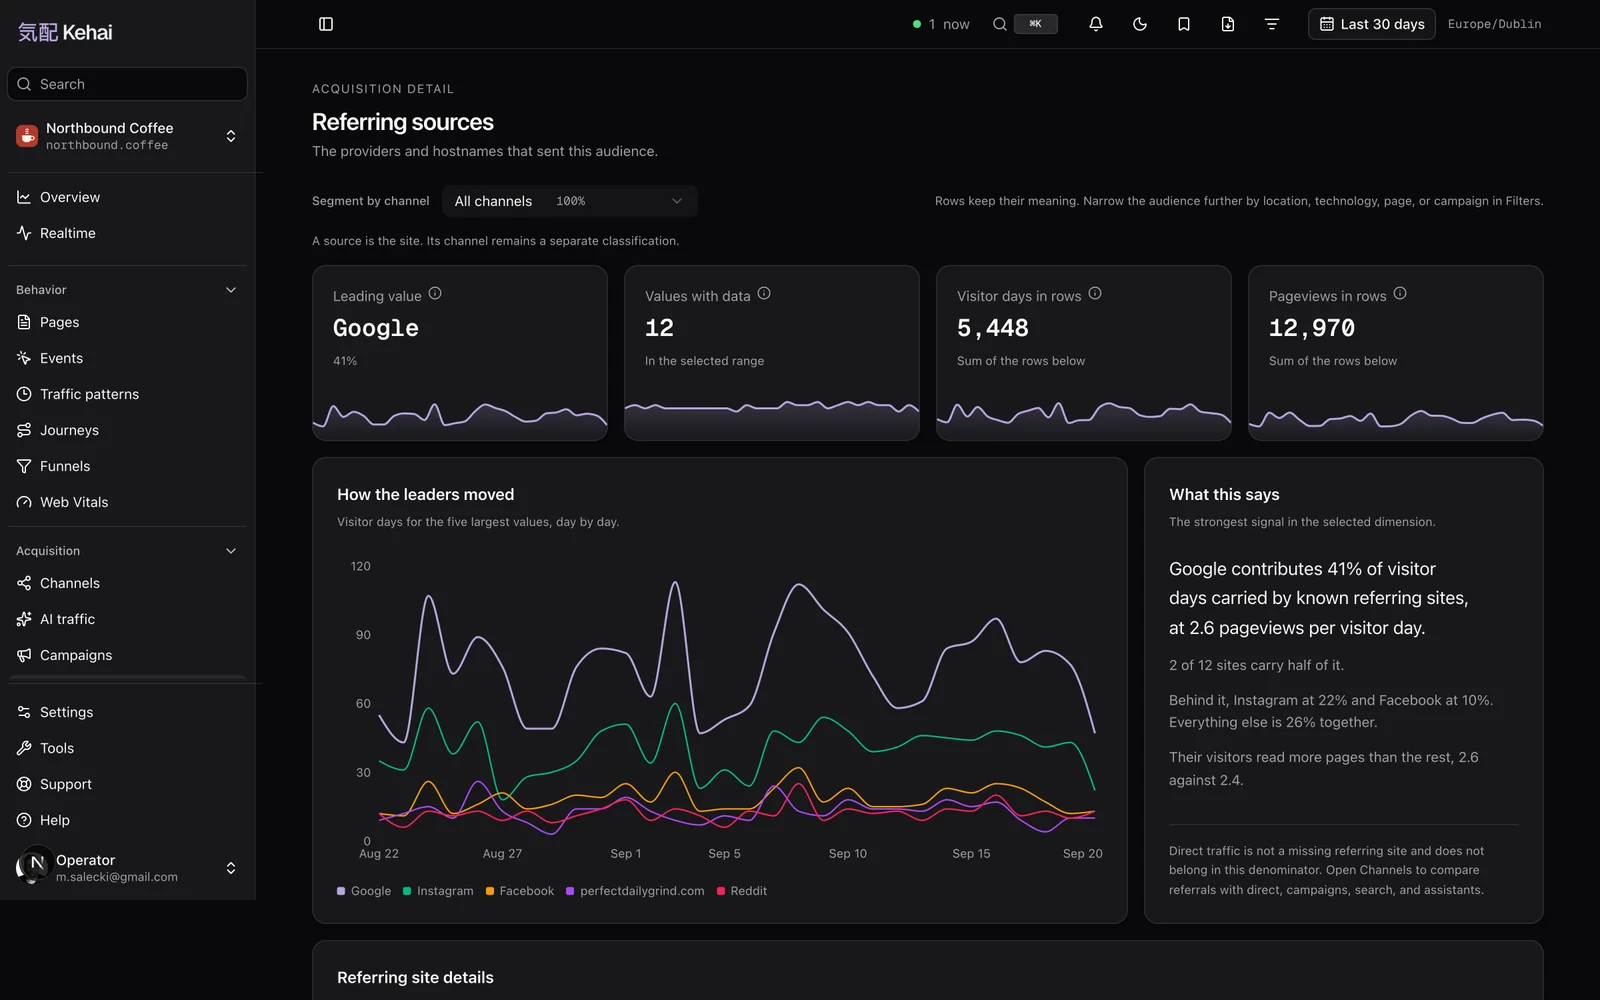Expand the Operator account menu
The height and width of the screenshot is (1000, 1600).
(231, 868)
